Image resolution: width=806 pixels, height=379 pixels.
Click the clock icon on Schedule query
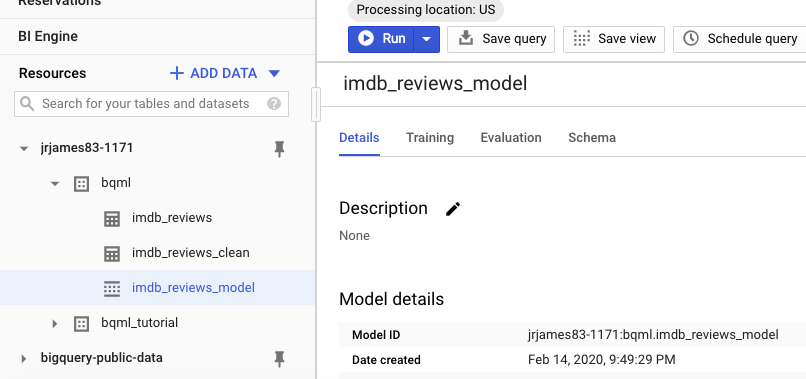(691, 39)
